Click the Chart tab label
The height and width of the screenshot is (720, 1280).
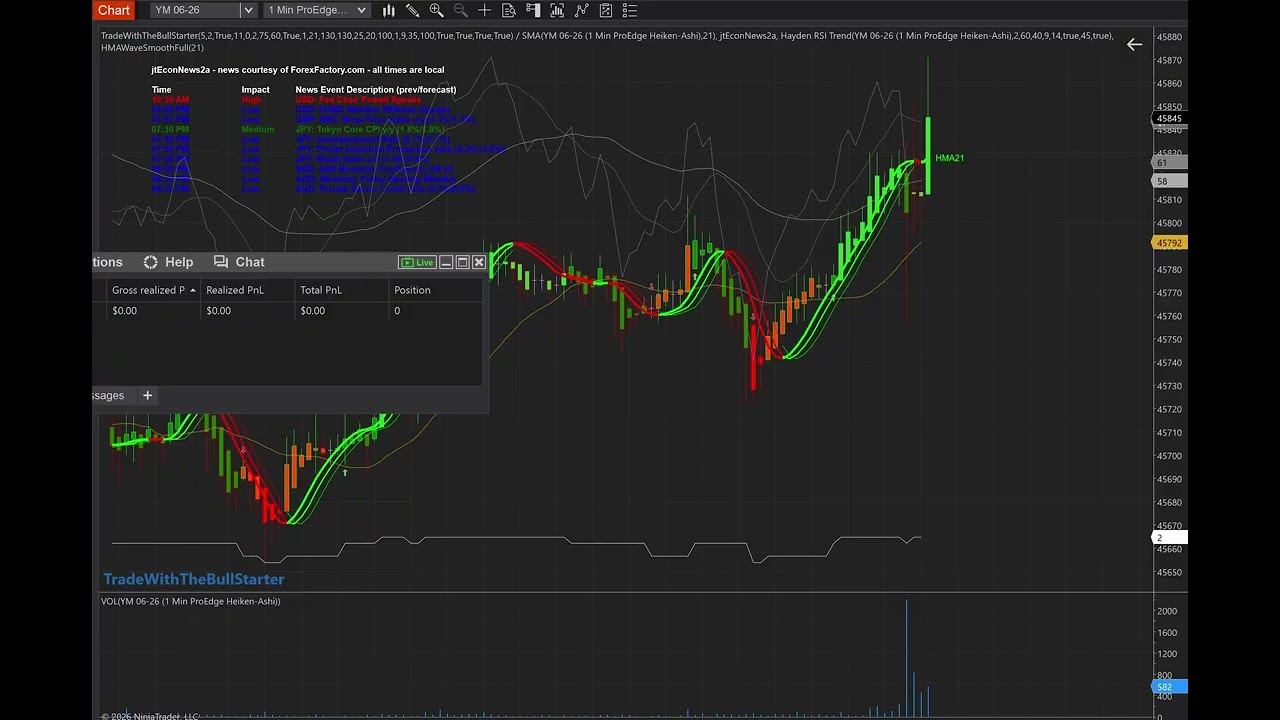(114, 10)
